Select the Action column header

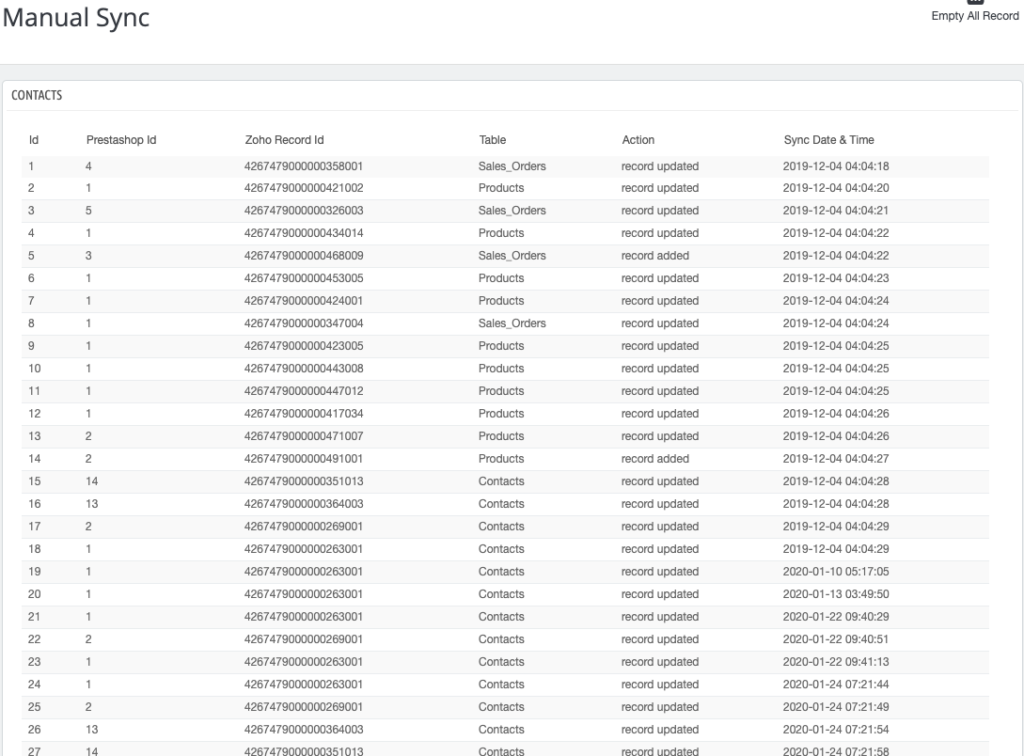coord(638,140)
